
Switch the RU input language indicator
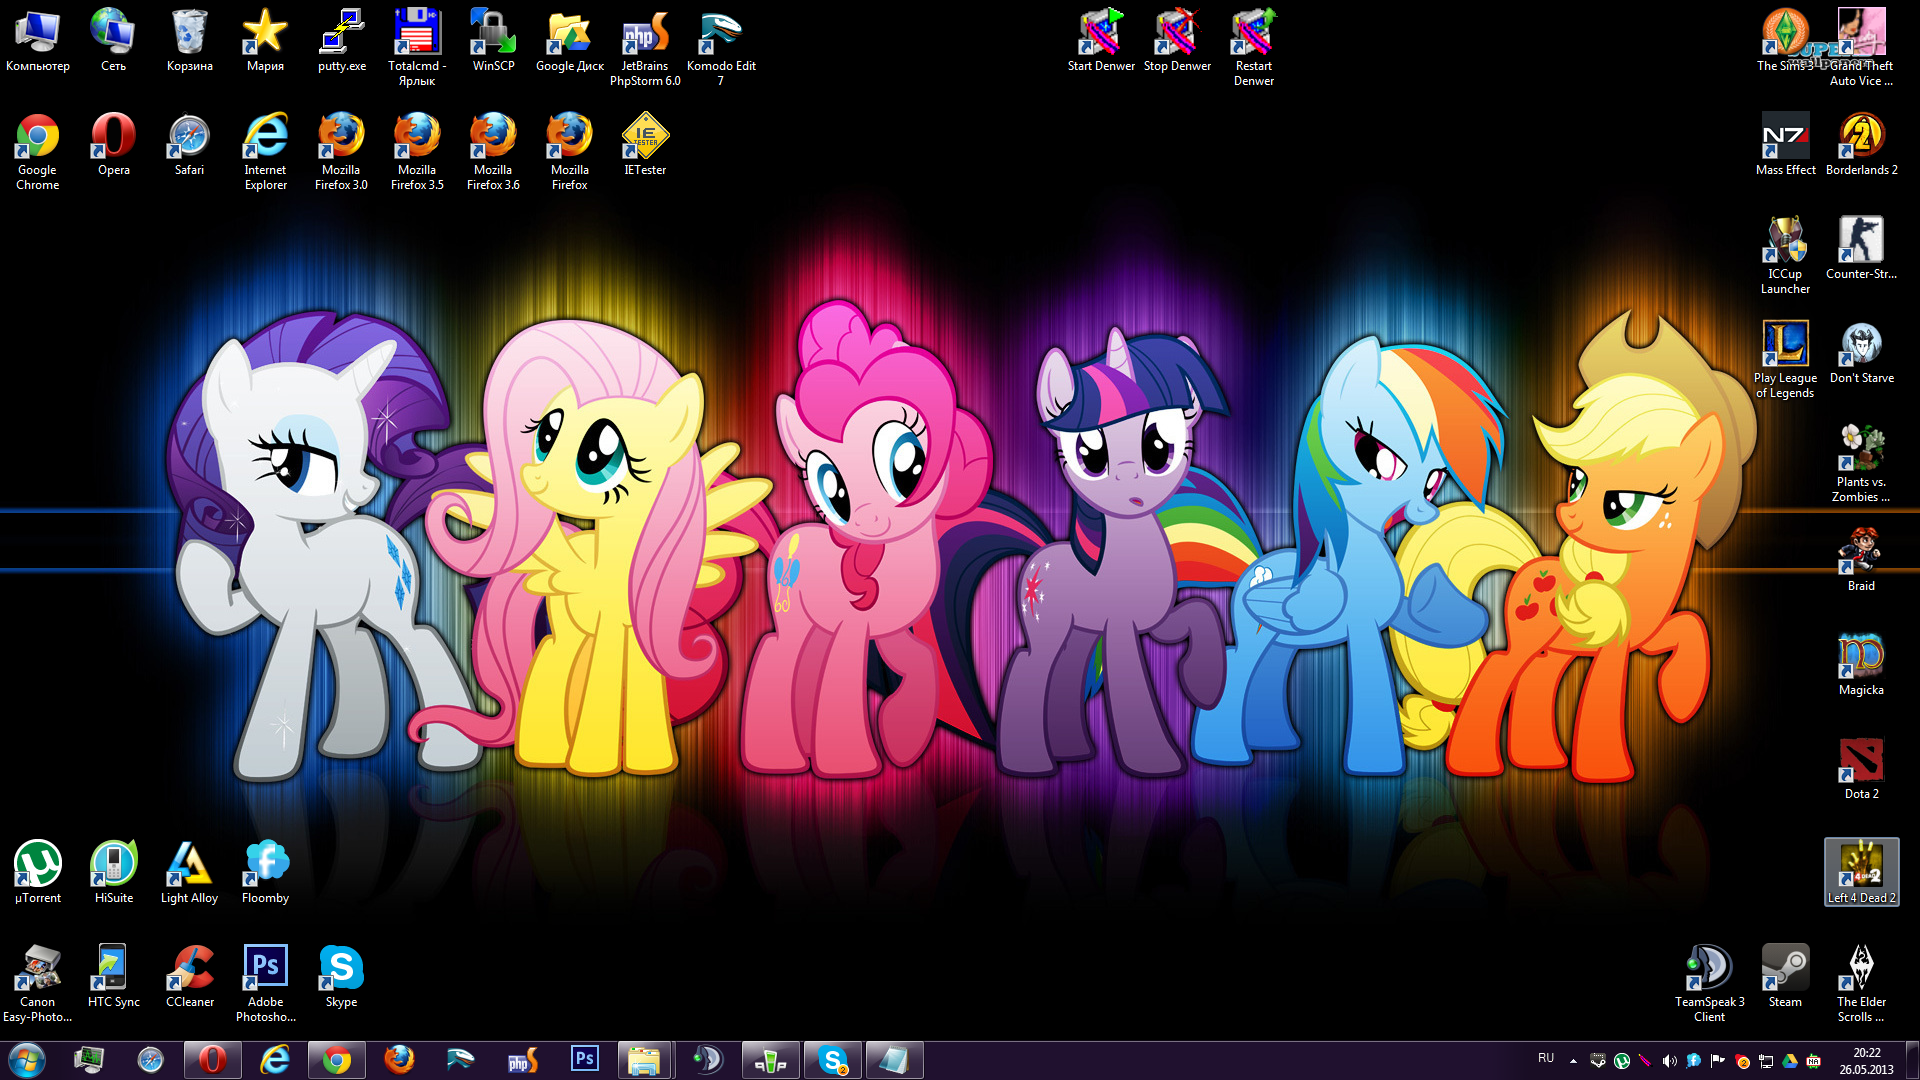click(x=1546, y=1058)
